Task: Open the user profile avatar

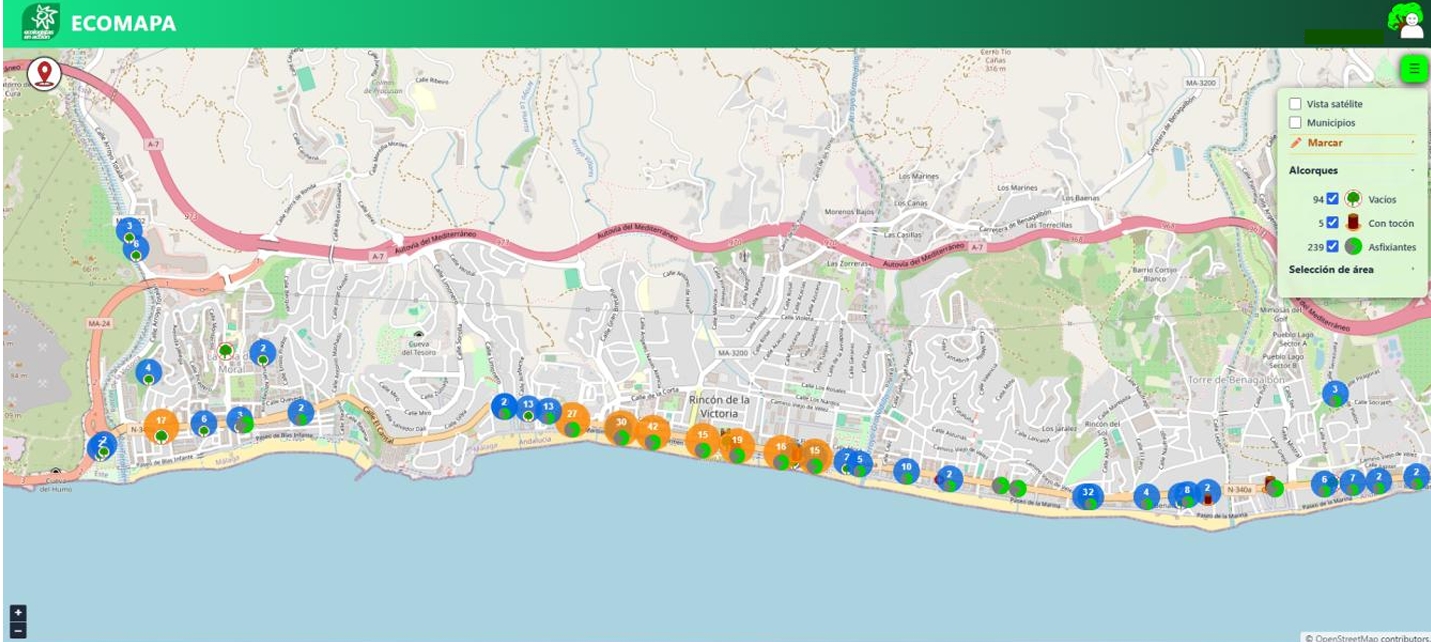Action: 1411,21
